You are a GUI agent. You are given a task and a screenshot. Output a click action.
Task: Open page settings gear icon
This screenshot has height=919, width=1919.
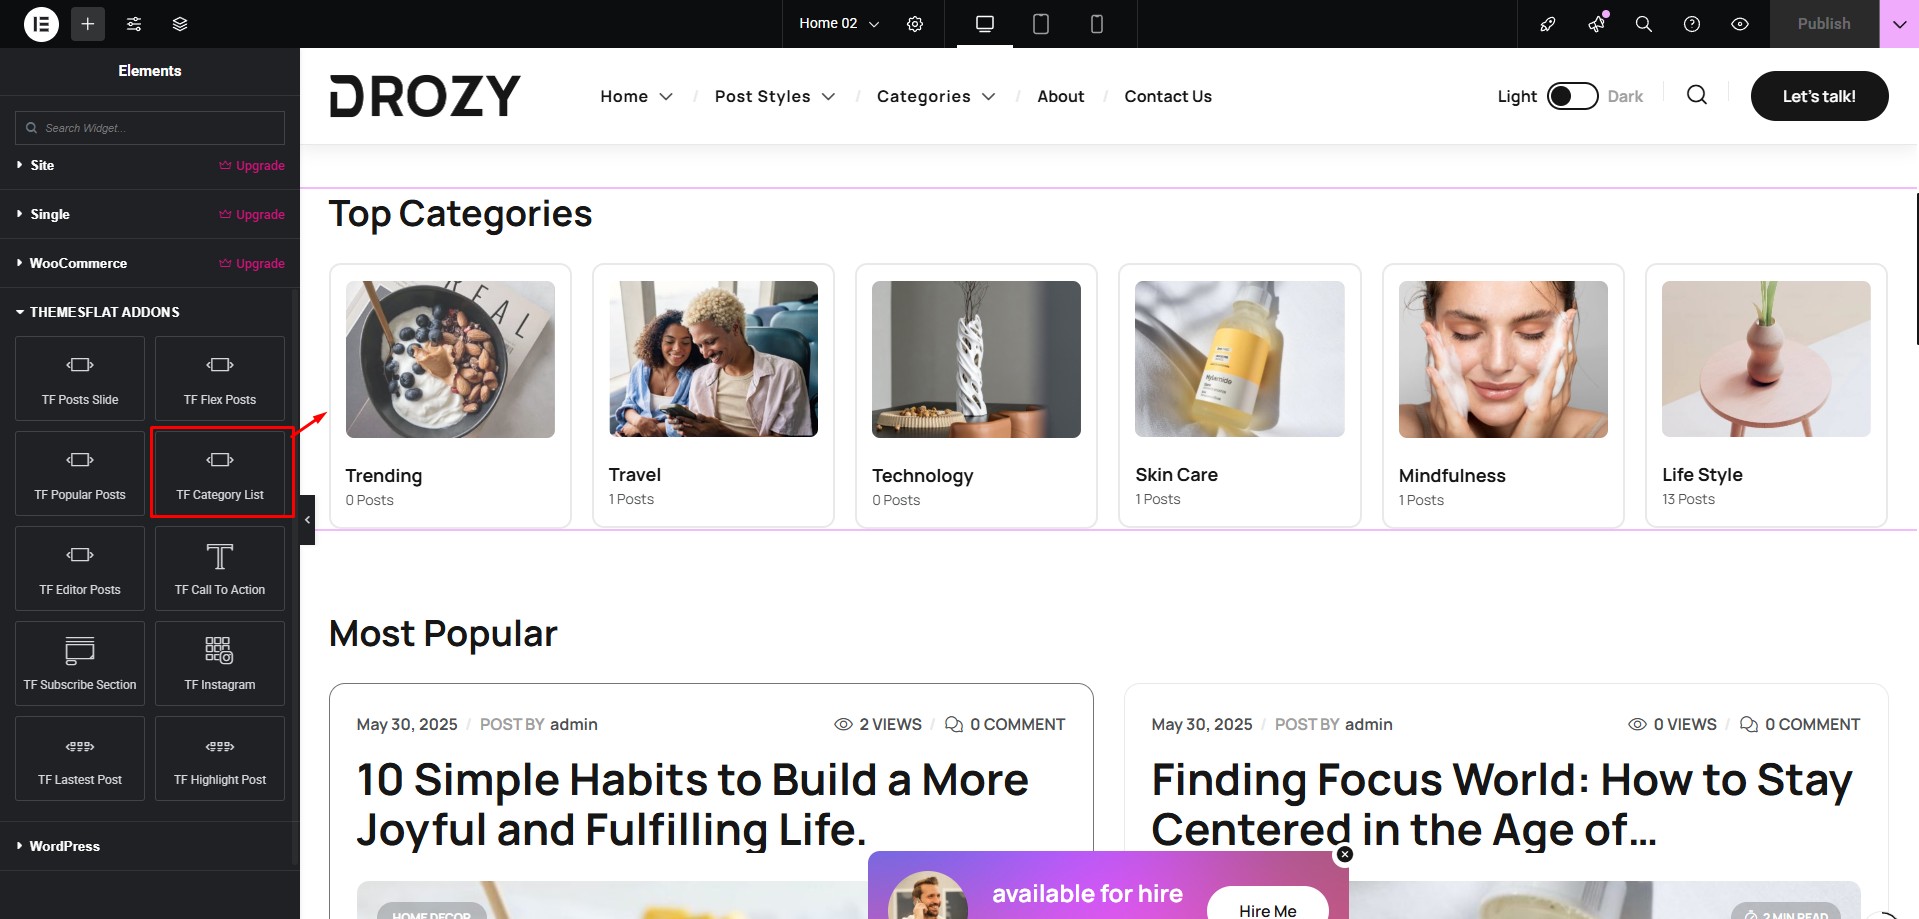915,24
